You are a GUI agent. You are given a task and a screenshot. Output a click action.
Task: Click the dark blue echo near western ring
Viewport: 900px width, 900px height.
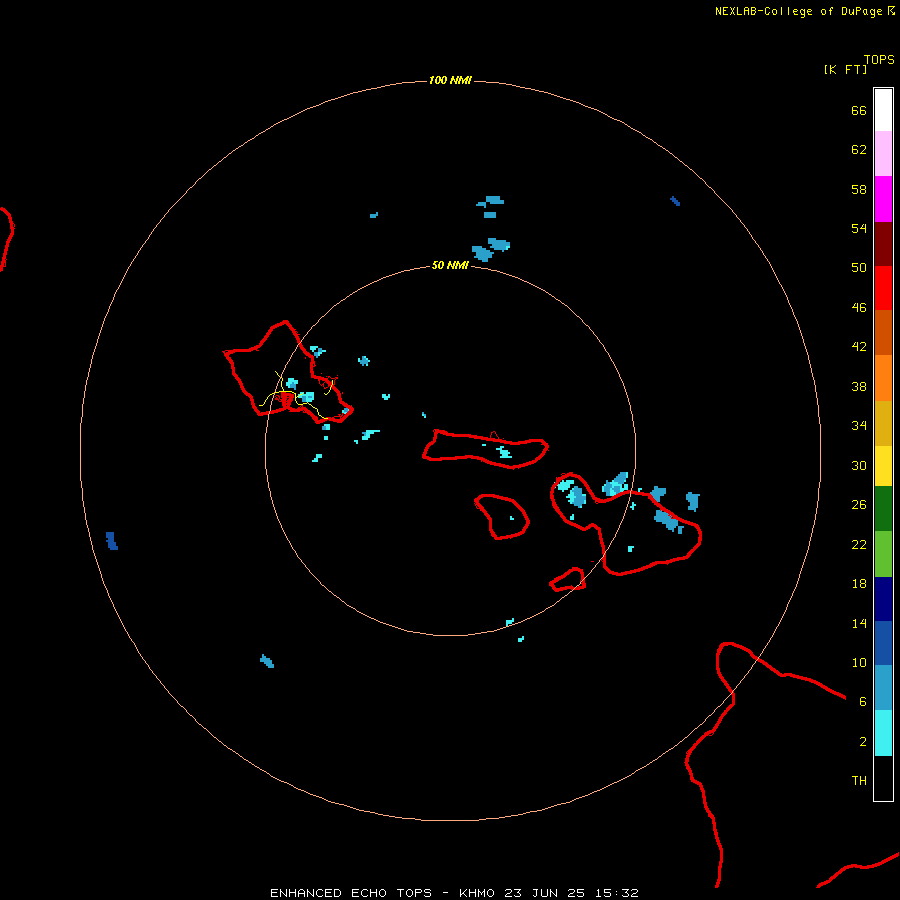point(112,541)
